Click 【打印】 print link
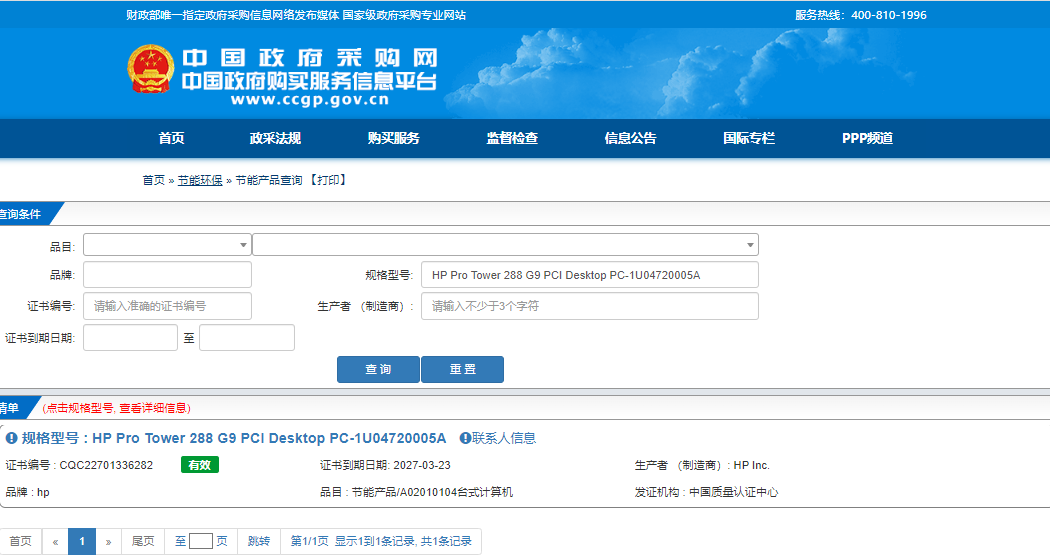This screenshot has height=560, width=1050. [x=328, y=180]
